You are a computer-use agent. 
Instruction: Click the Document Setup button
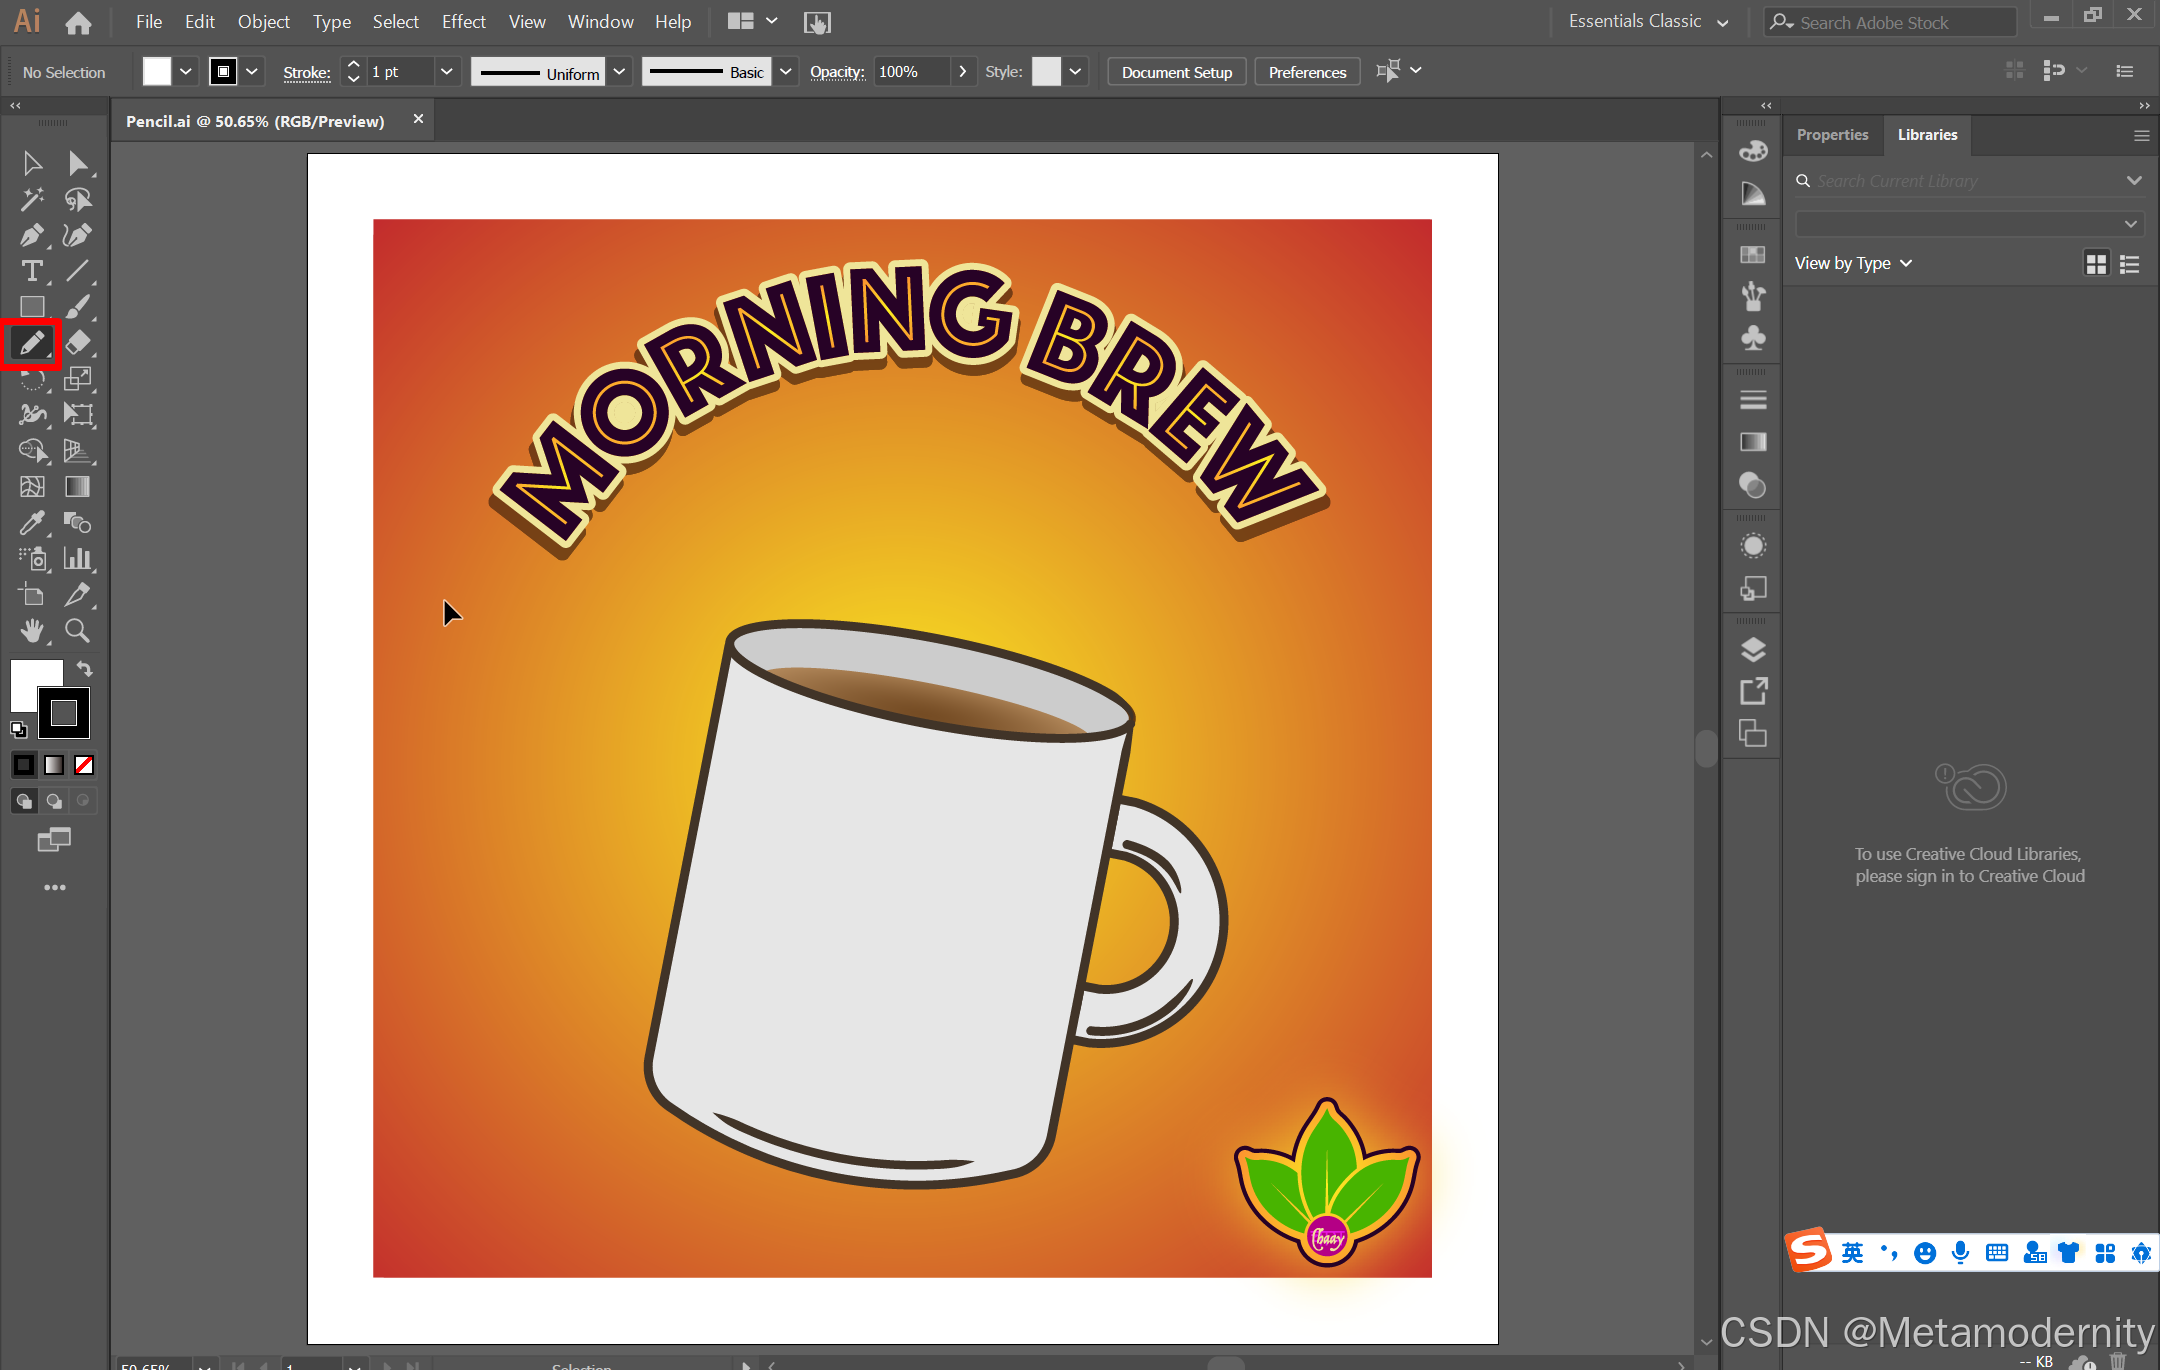pos(1176,72)
